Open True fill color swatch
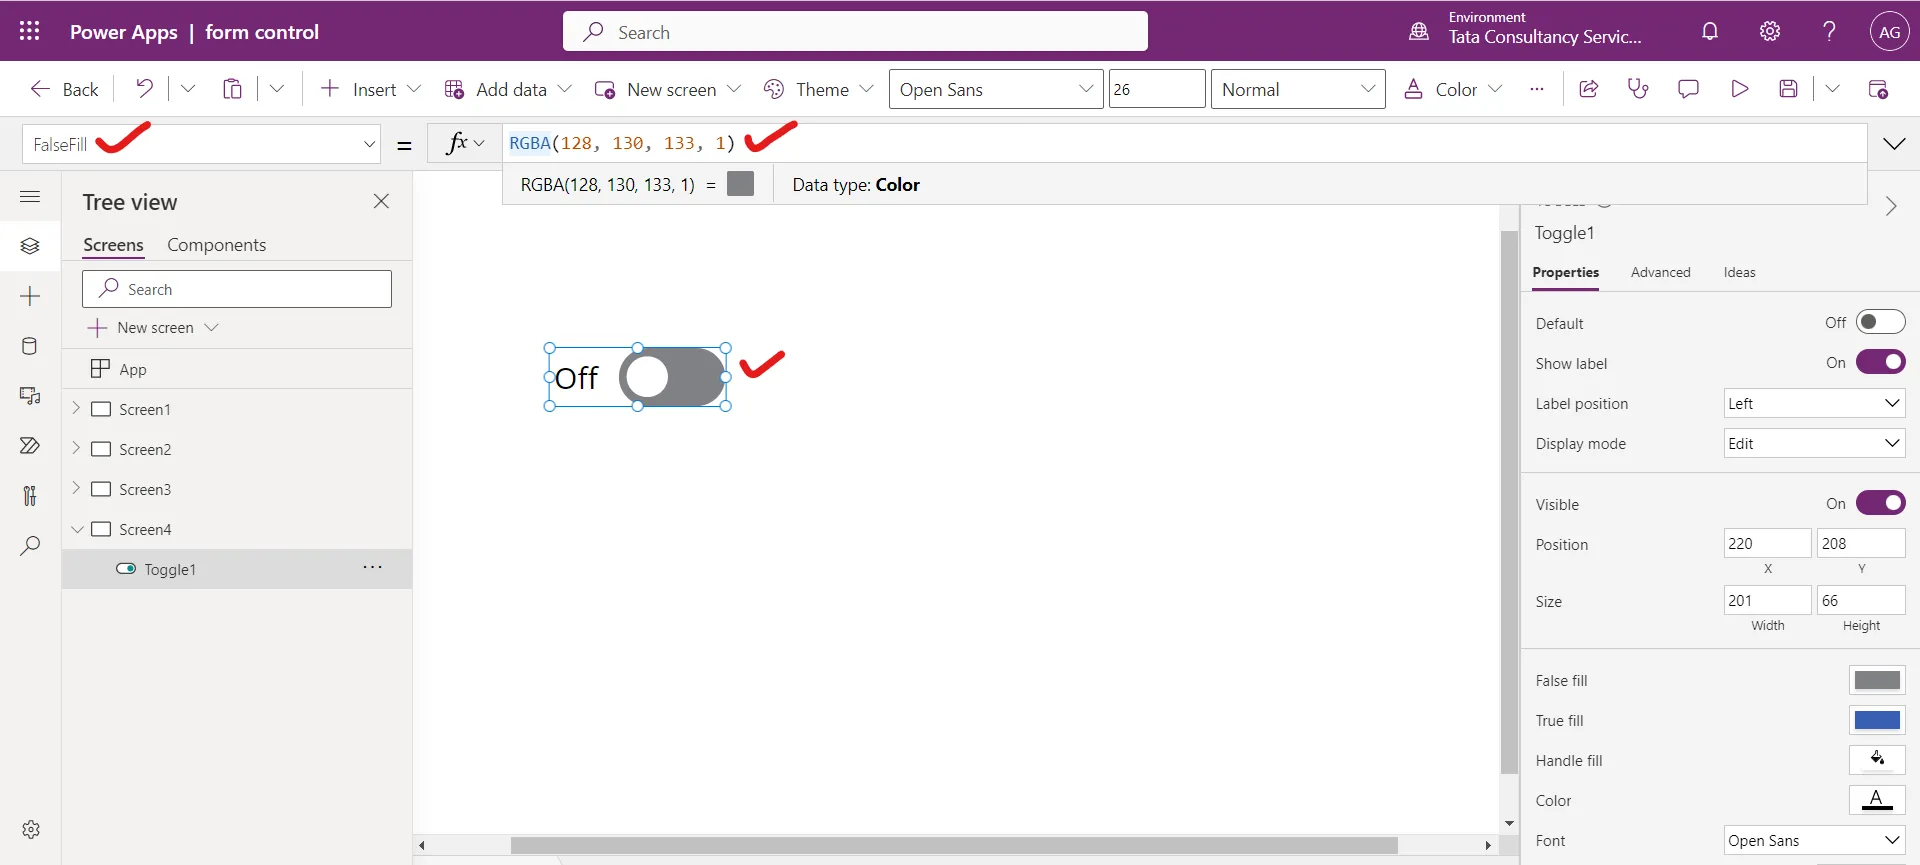 point(1877,720)
